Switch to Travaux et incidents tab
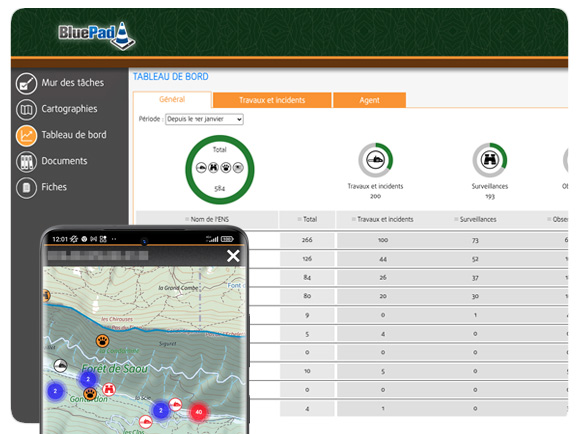 pos(272,100)
